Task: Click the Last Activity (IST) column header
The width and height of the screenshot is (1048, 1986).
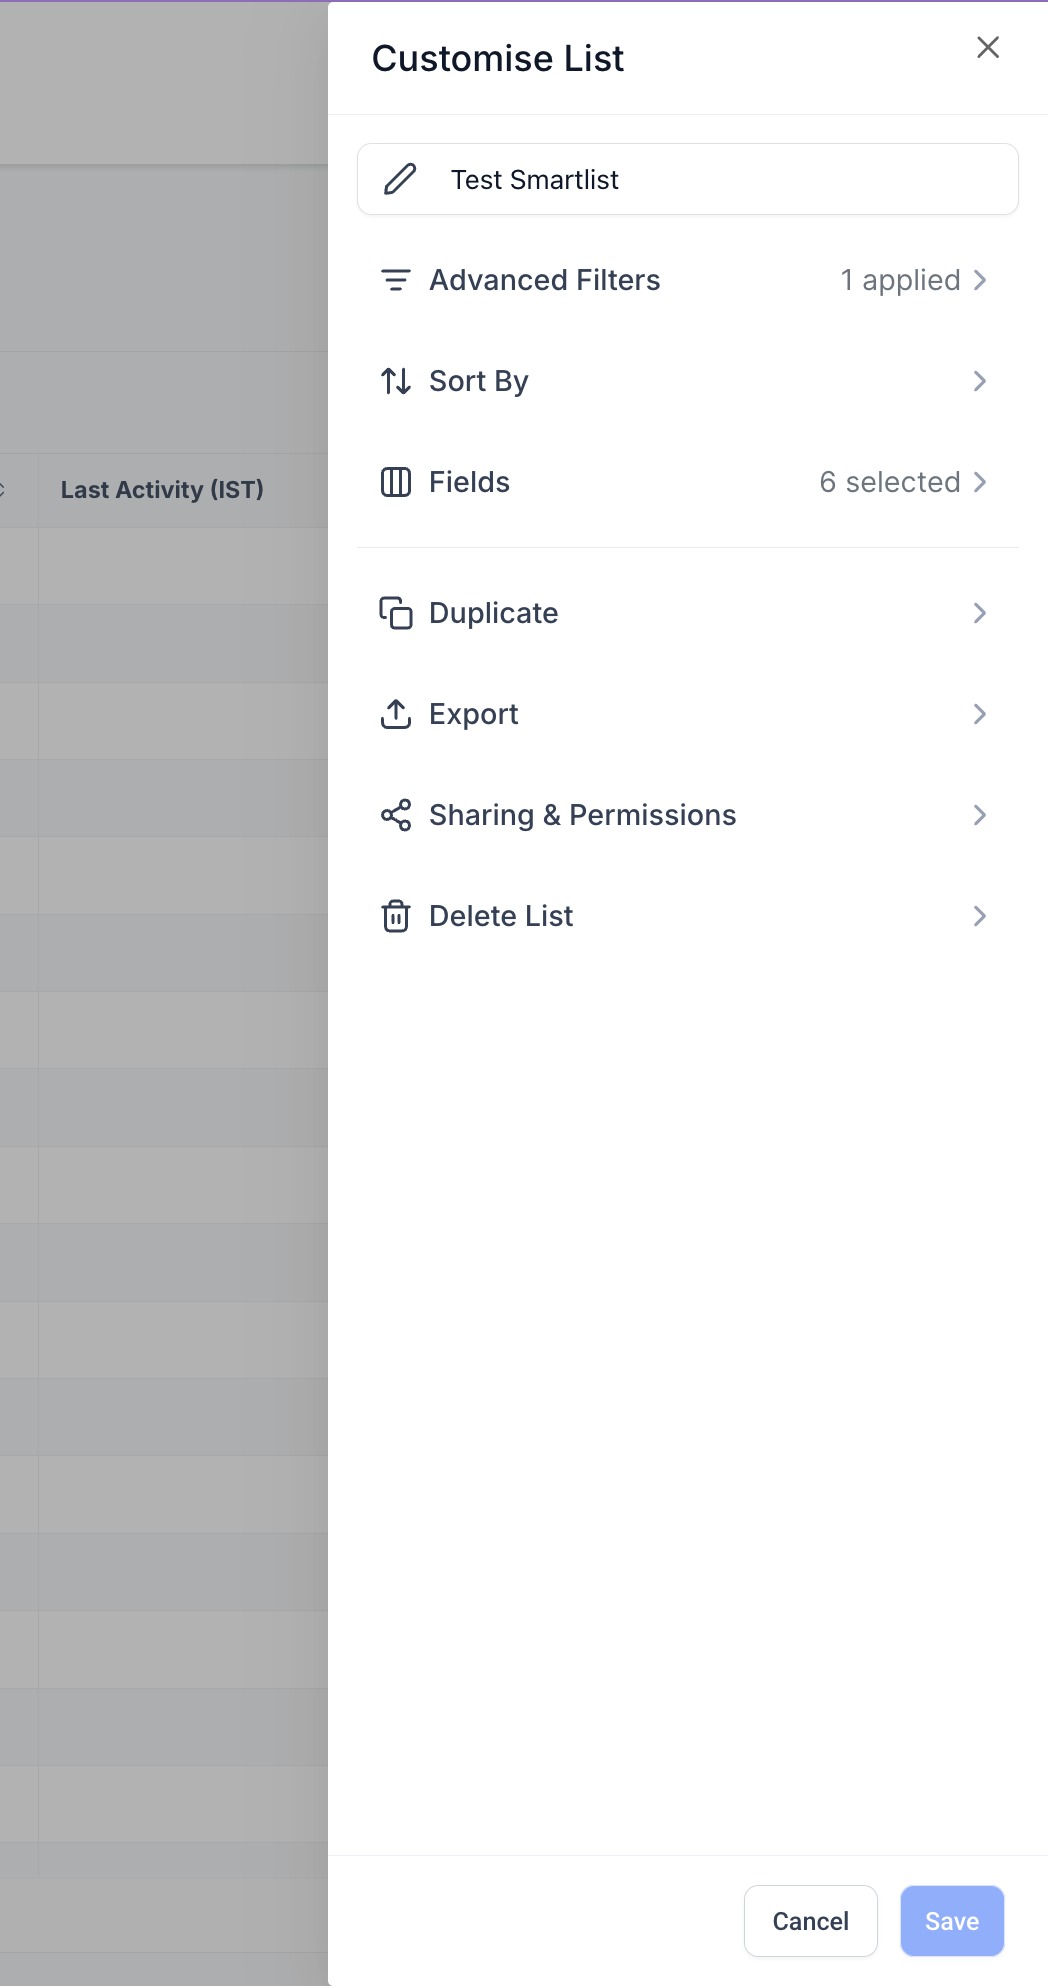Action: [162, 490]
